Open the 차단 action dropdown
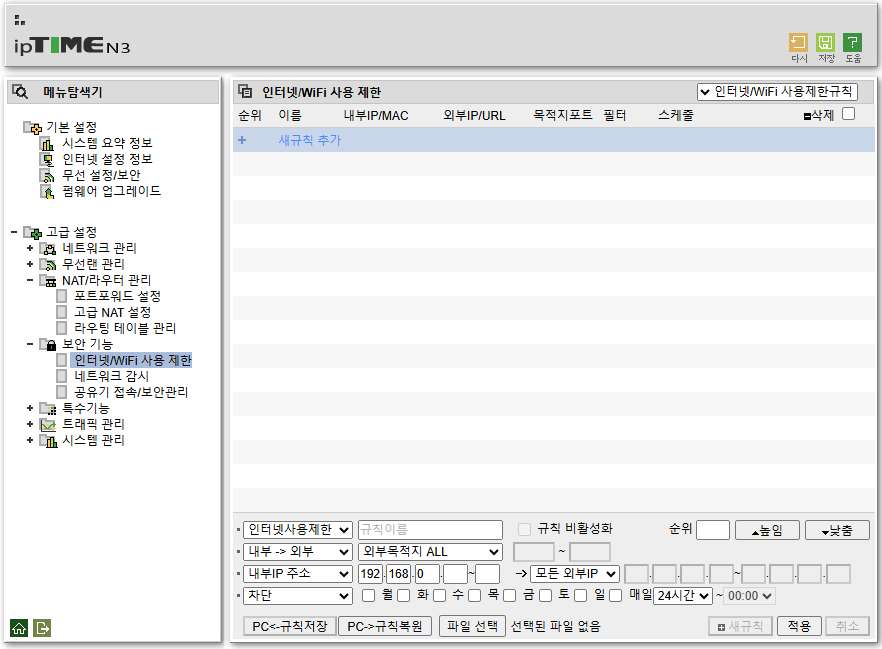The width and height of the screenshot is (882, 649). pos(298,596)
